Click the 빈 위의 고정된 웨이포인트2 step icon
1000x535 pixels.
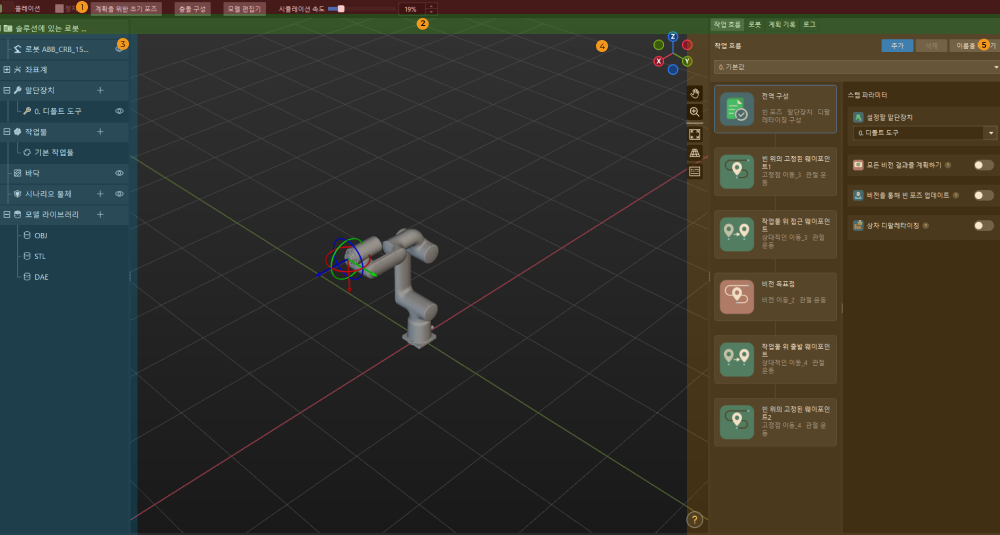tap(737, 421)
